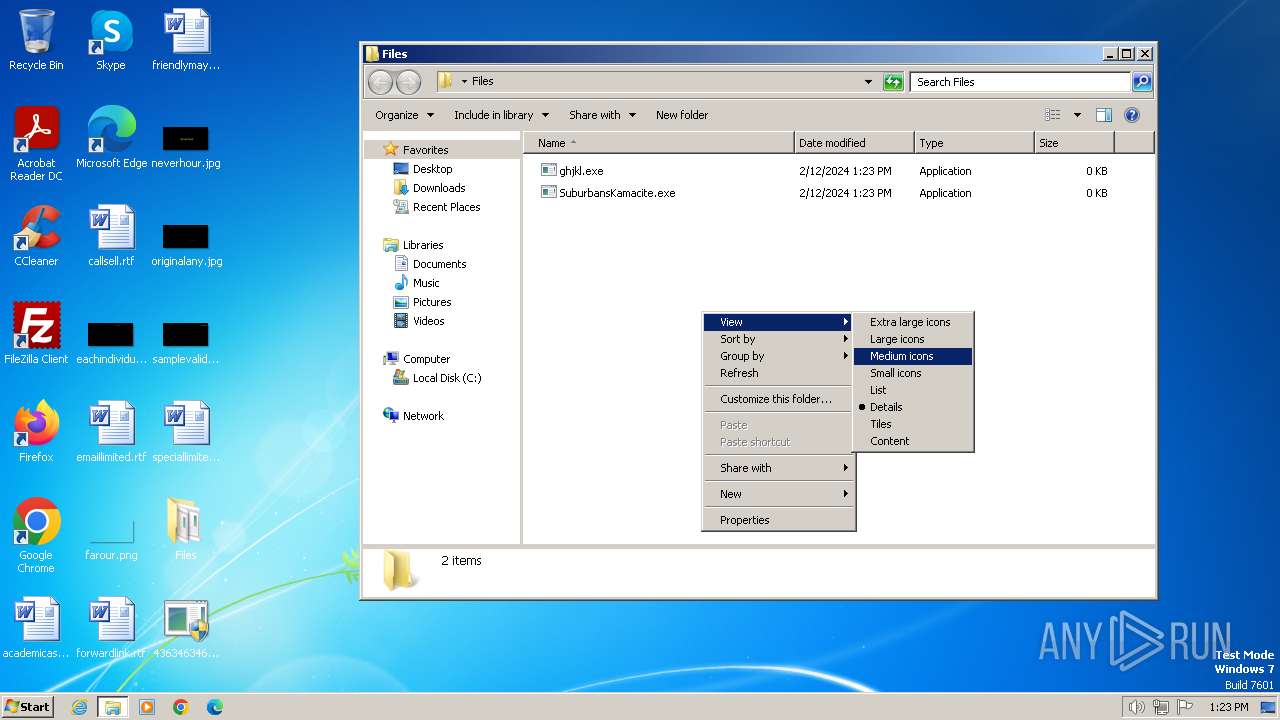1280x720 pixels.
Task: Launch FileZilla Client shortcut
Action: click(36, 334)
